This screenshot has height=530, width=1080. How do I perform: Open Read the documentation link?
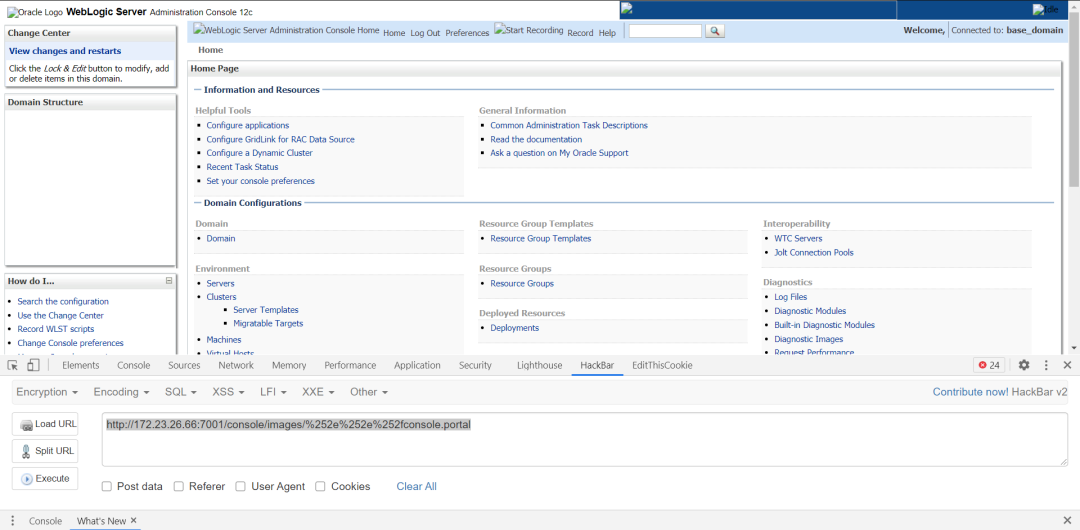[536, 139]
